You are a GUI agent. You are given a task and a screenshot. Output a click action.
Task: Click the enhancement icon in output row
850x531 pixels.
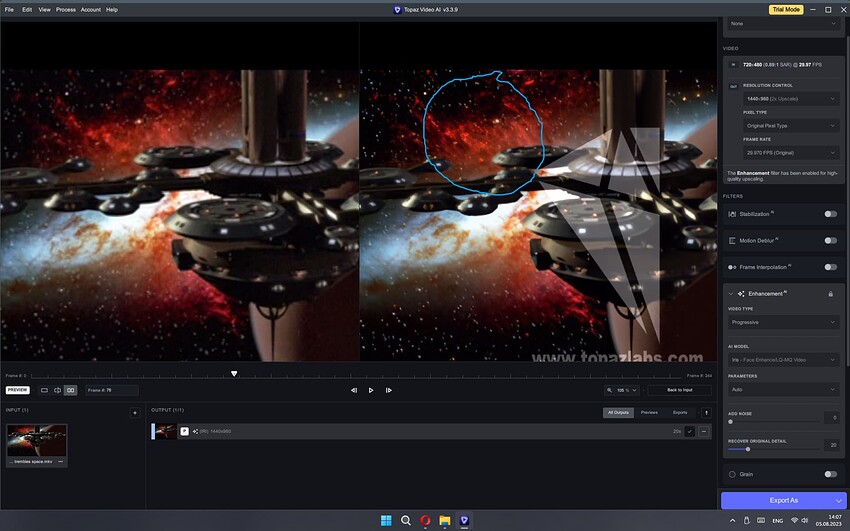coord(195,431)
